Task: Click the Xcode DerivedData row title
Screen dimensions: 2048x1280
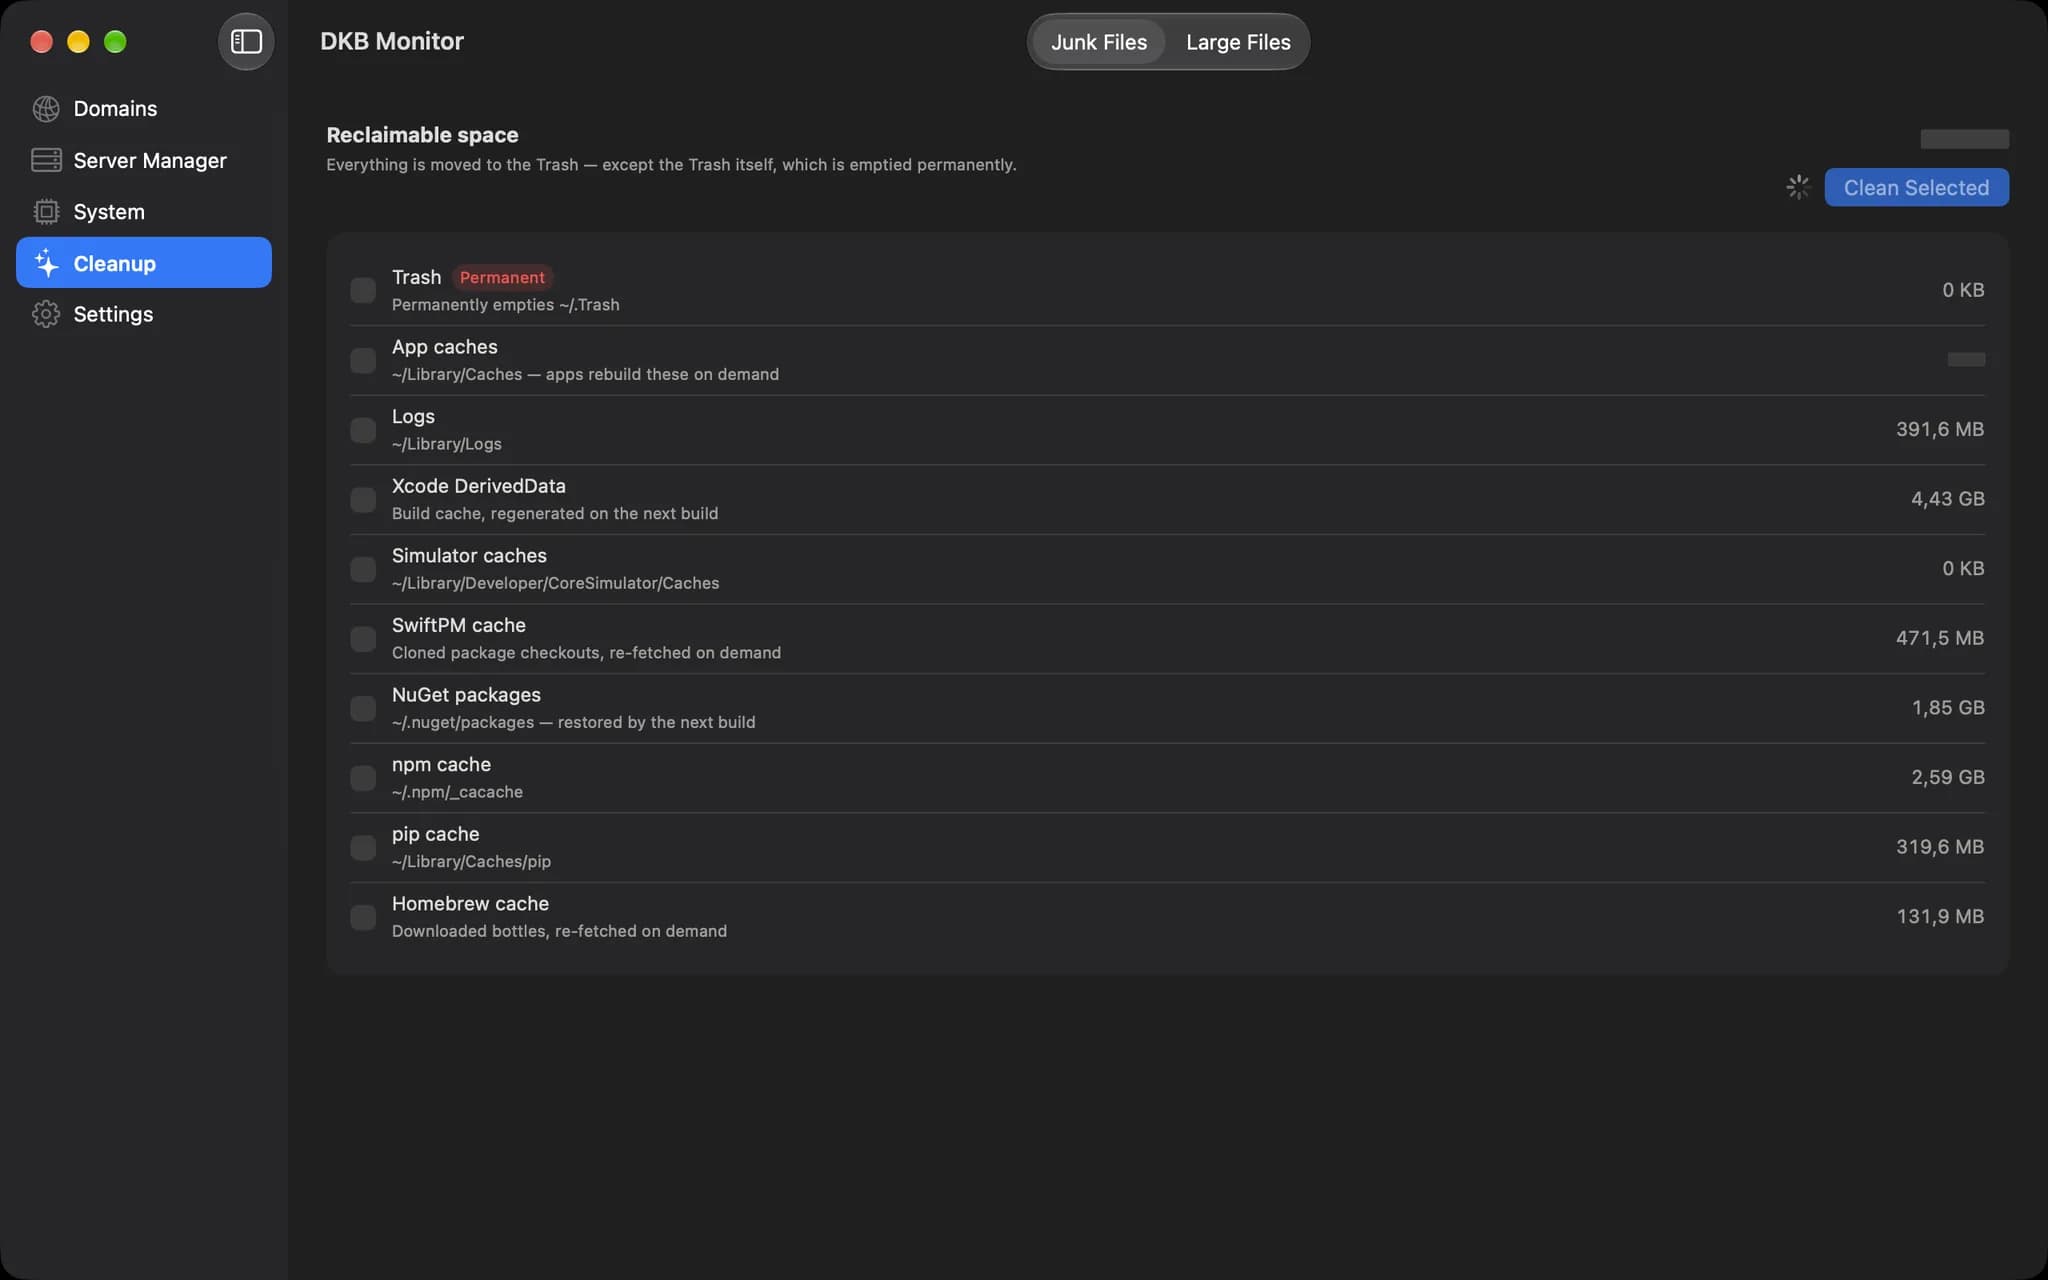Action: 478,486
